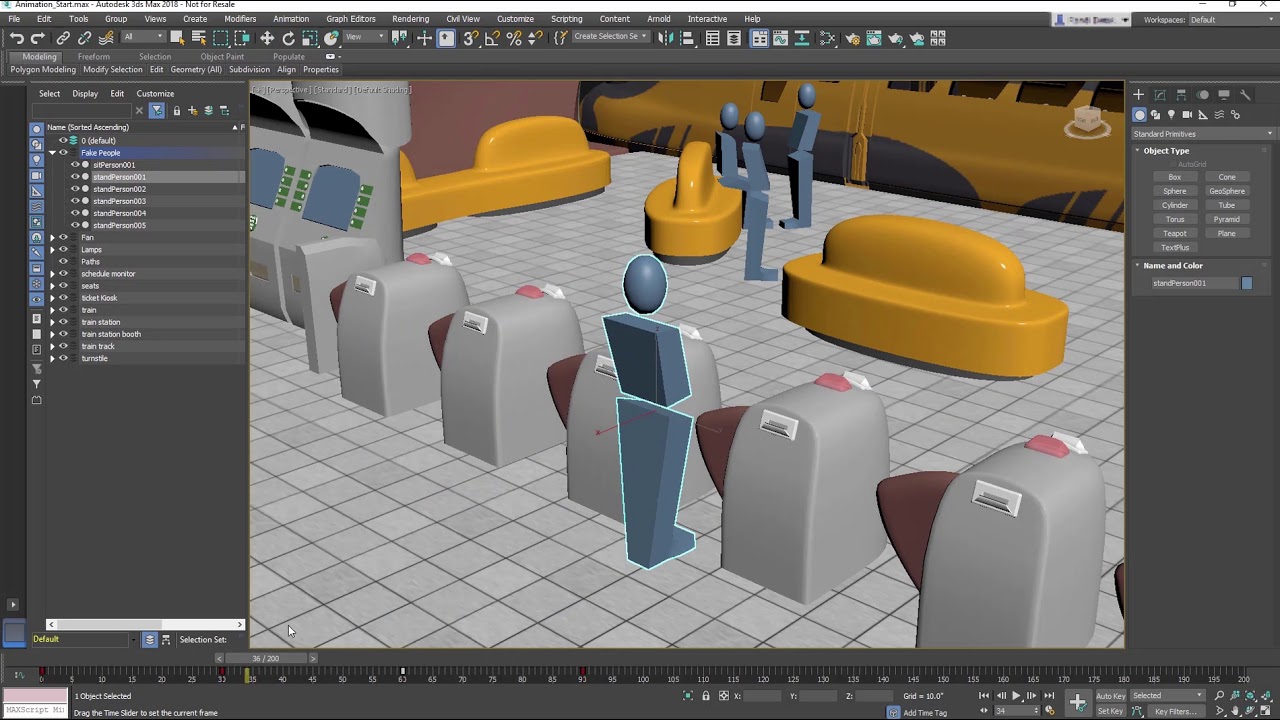This screenshot has height=720, width=1280.
Task: Click the object color swatch for standPerson001
Action: click(x=1247, y=283)
